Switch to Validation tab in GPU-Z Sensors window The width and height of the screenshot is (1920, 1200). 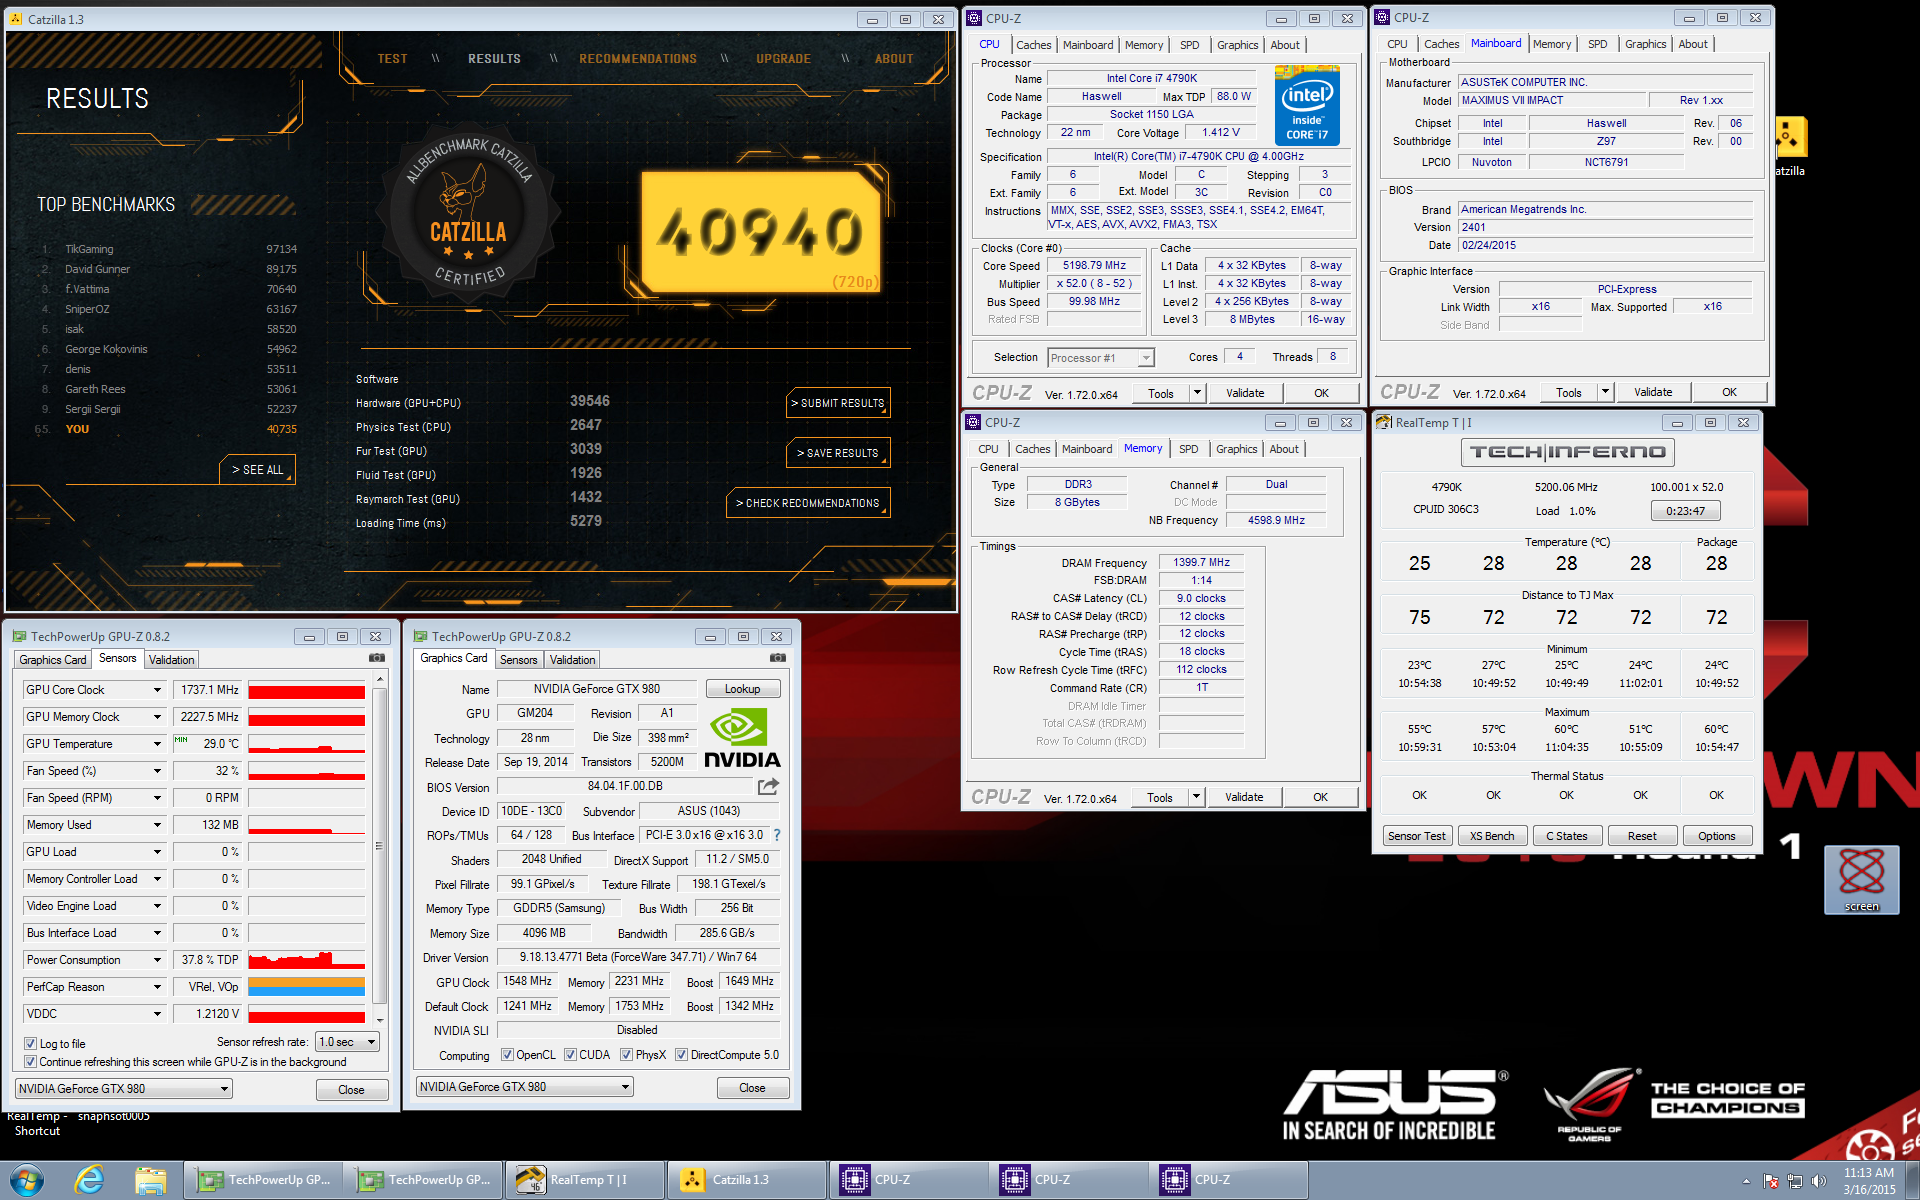click(171, 660)
